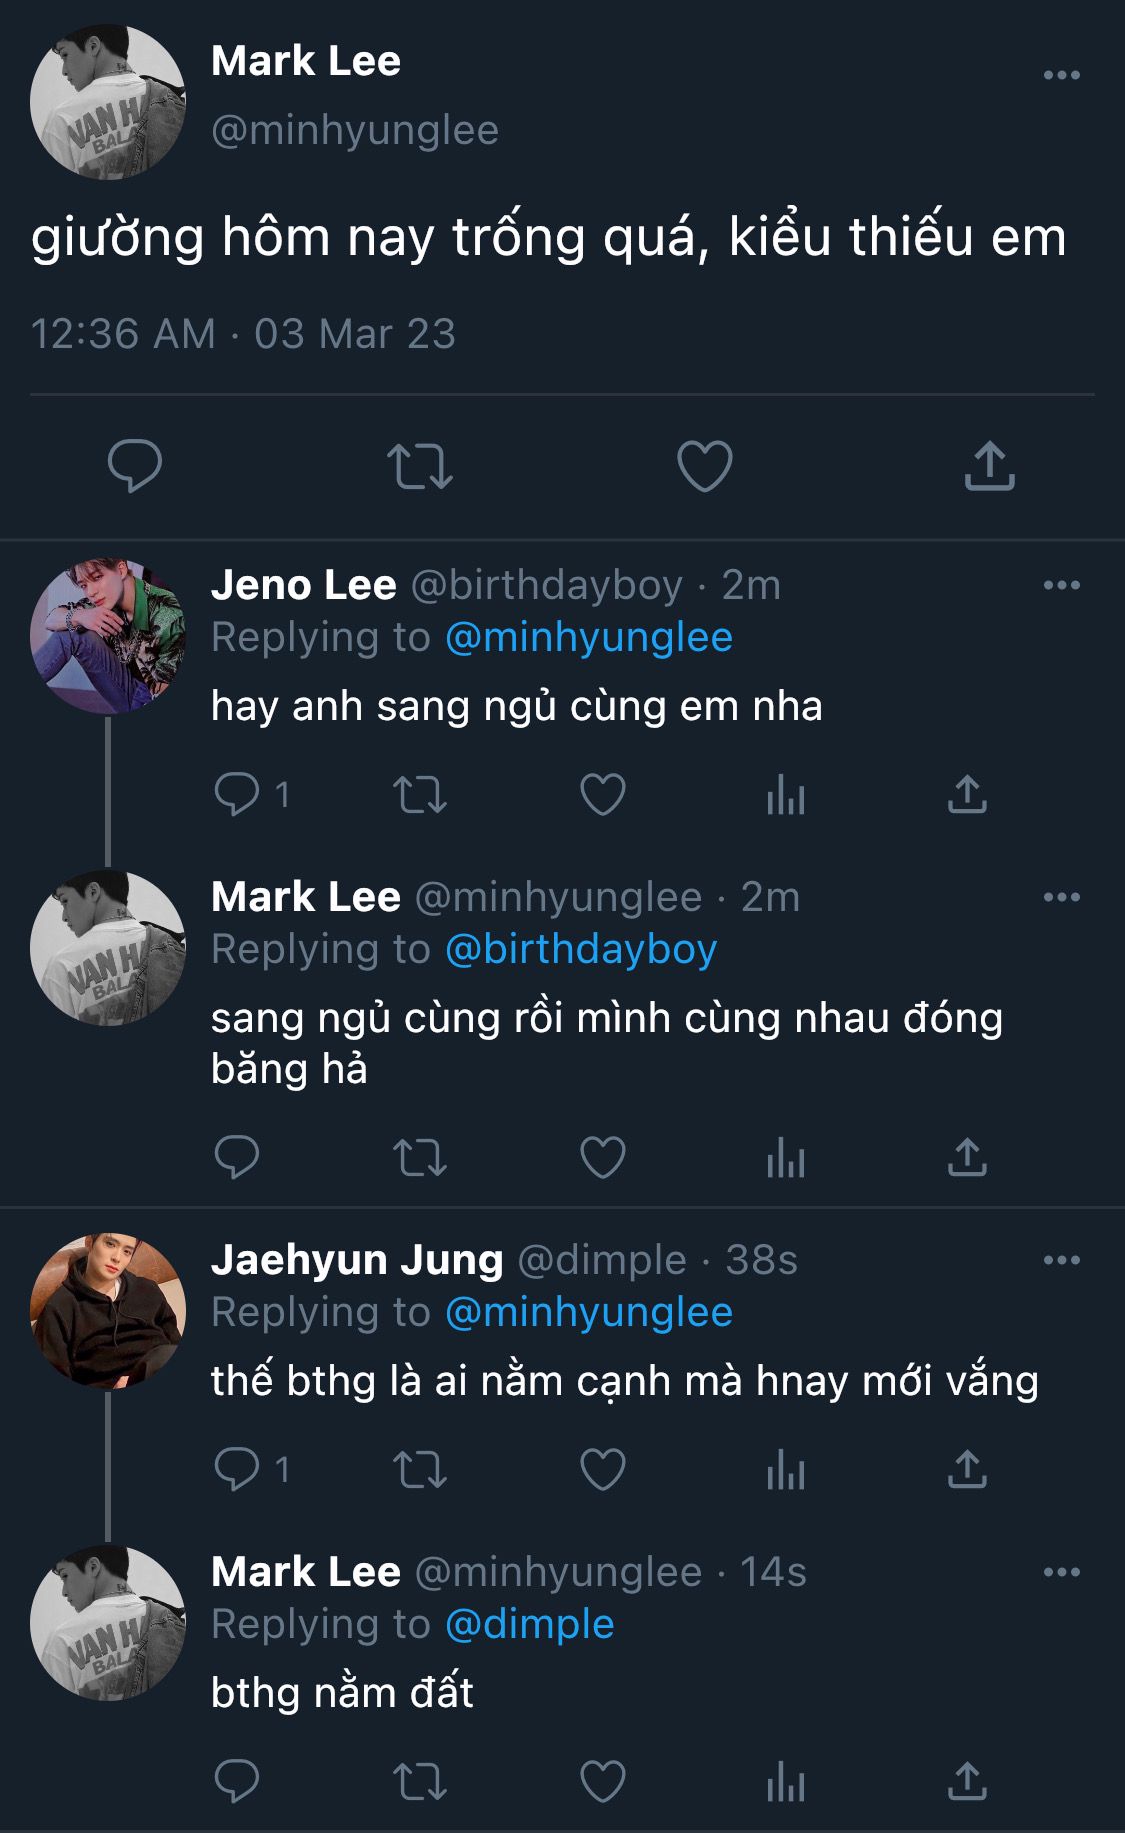The image size is (1125, 1833).
Task: Open more options on main tweet
Action: [x=1061, y=75]
